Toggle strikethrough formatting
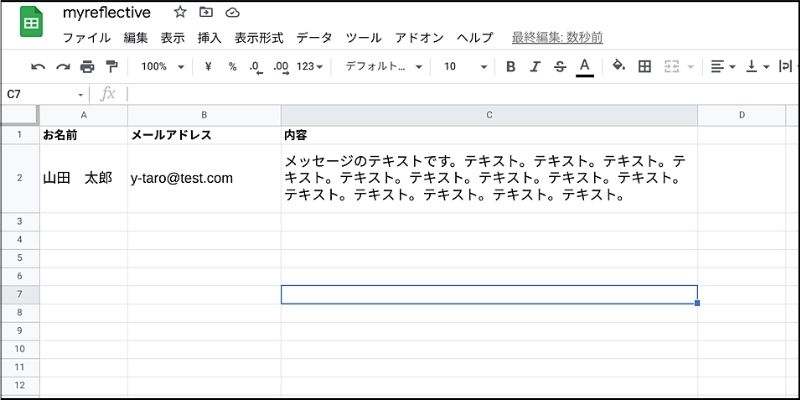The width and height of the screenshot is (800, 400). [x=560, y=66]
